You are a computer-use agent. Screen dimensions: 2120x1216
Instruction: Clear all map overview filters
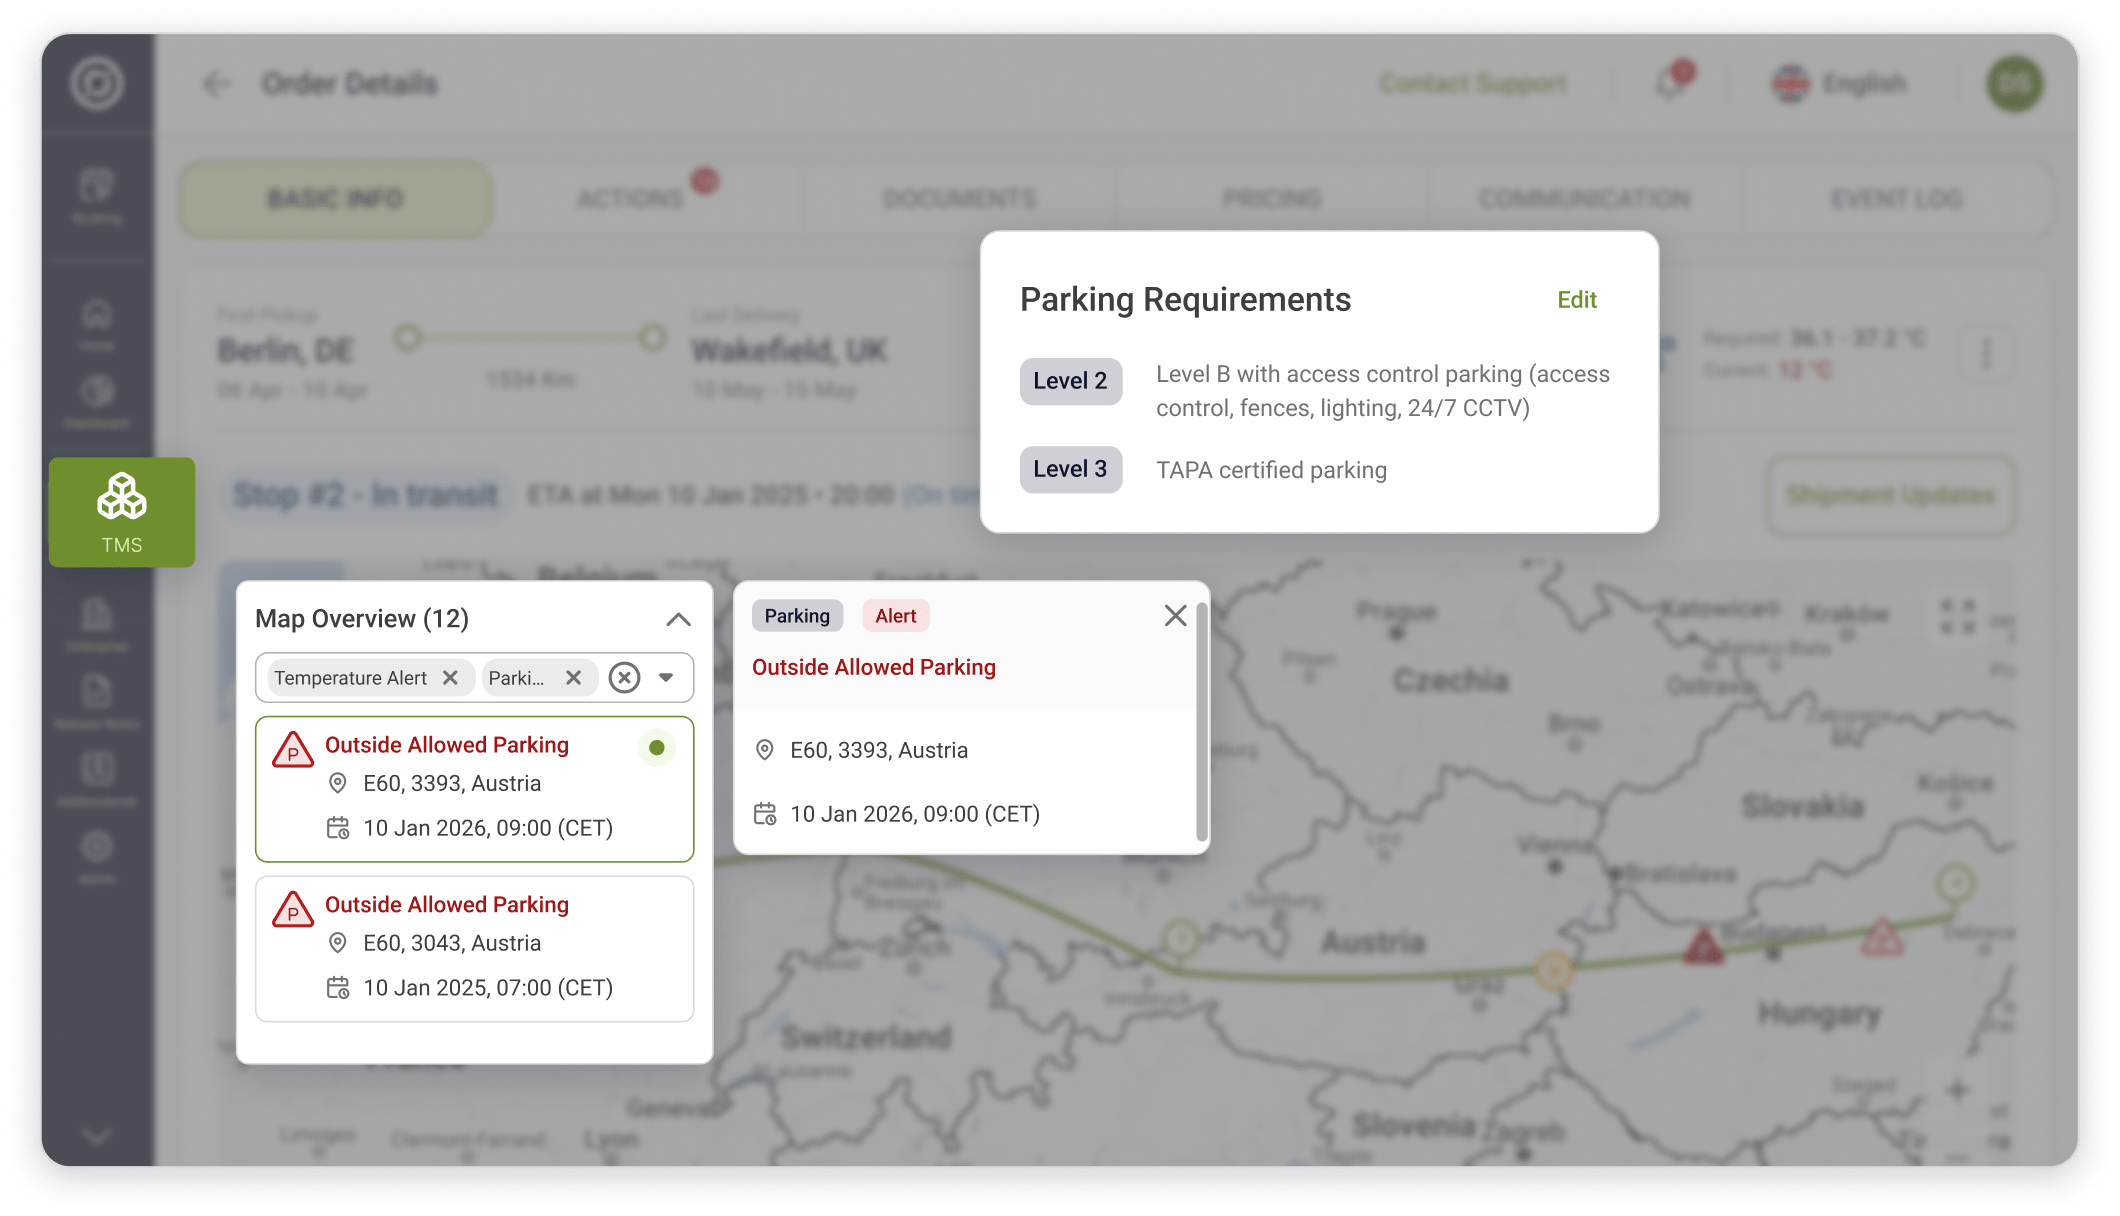click(625, 678)
